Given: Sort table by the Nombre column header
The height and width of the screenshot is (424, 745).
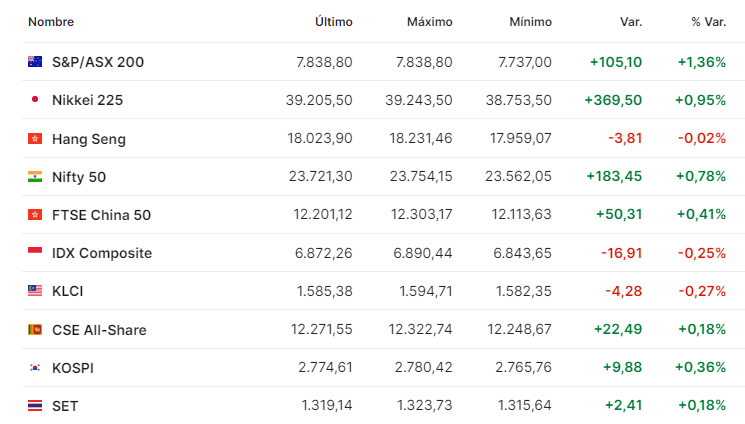Looking at the screenshot, I should pyautogui.click(x=51, y=22).
